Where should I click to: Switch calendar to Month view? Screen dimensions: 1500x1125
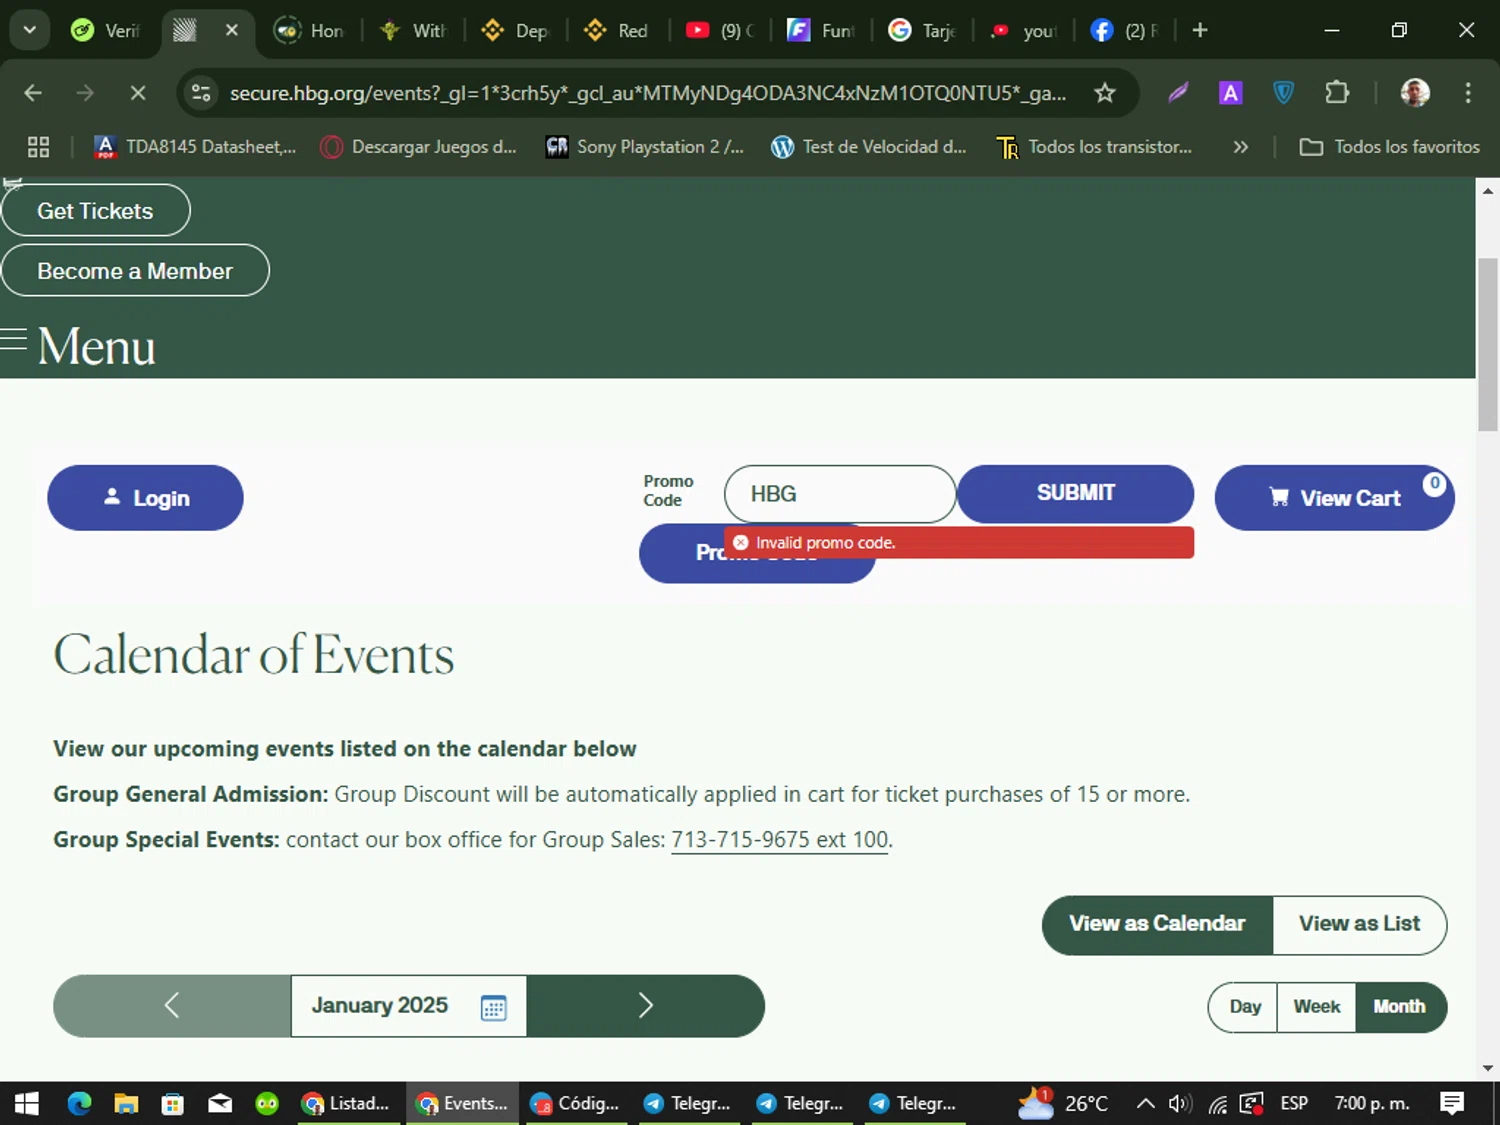click(x=1400, y=1007)
